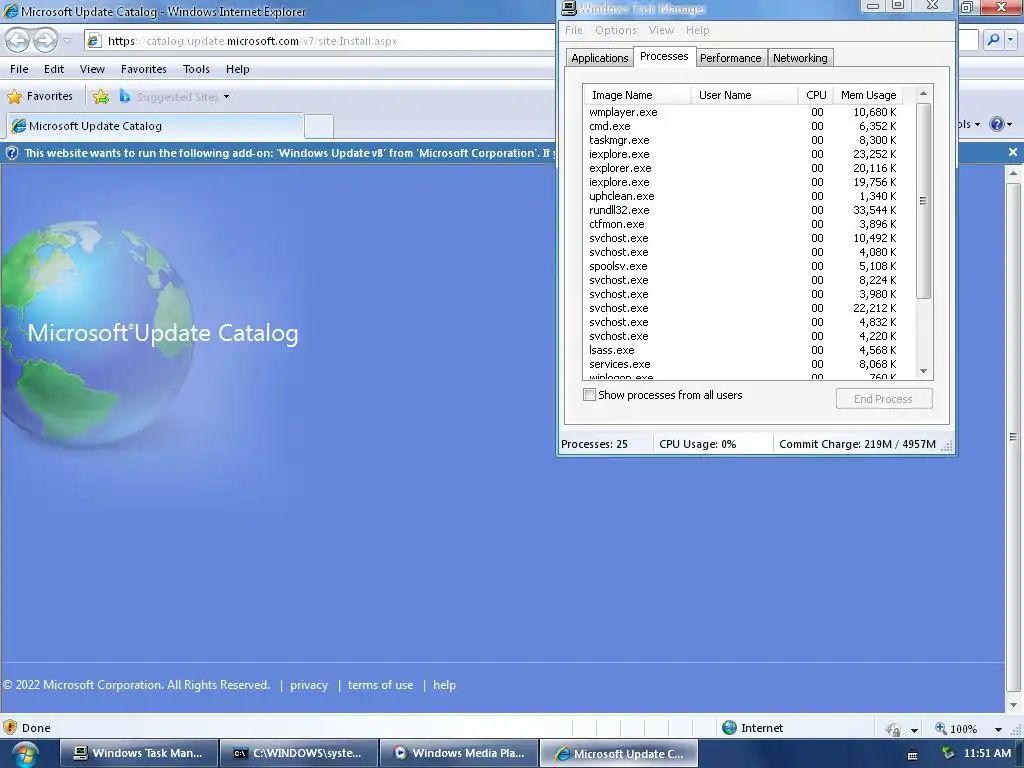Viewport: 1024px width, 768px height.
Task: Click the Start button orb
Action: click(x=24, y=754)
